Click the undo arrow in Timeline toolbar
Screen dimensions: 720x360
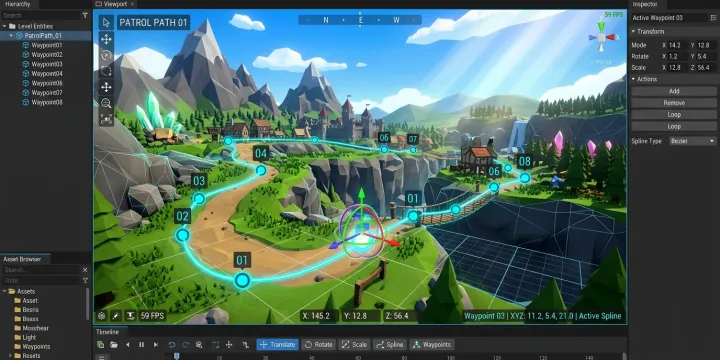pyautogui.click(x=172, y=344)
